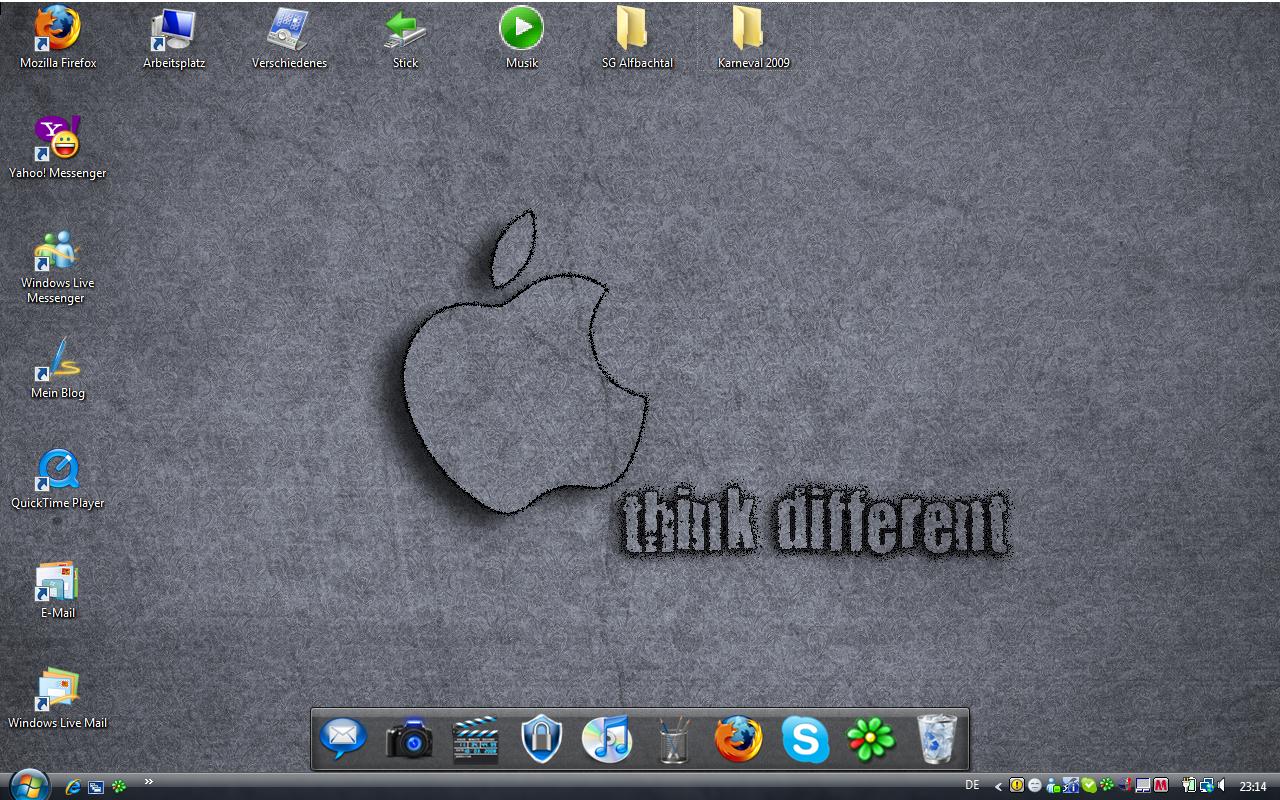Click the 23:14 clock in the taskbar
This screenshot has width=1280, height=800.
[1252, 786]
